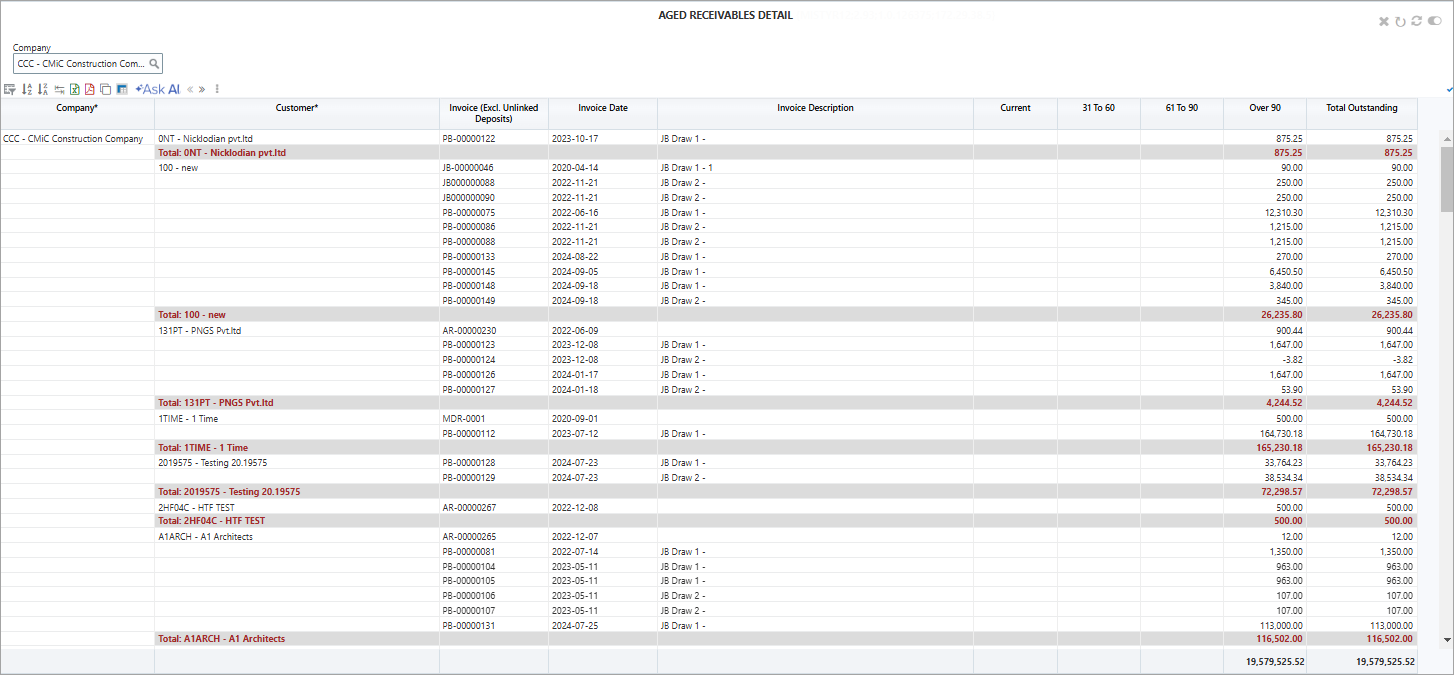This screenshot has width=1454, height=675.
Task: Click the back chevron in the toolbar
Action: coord(190,89)
